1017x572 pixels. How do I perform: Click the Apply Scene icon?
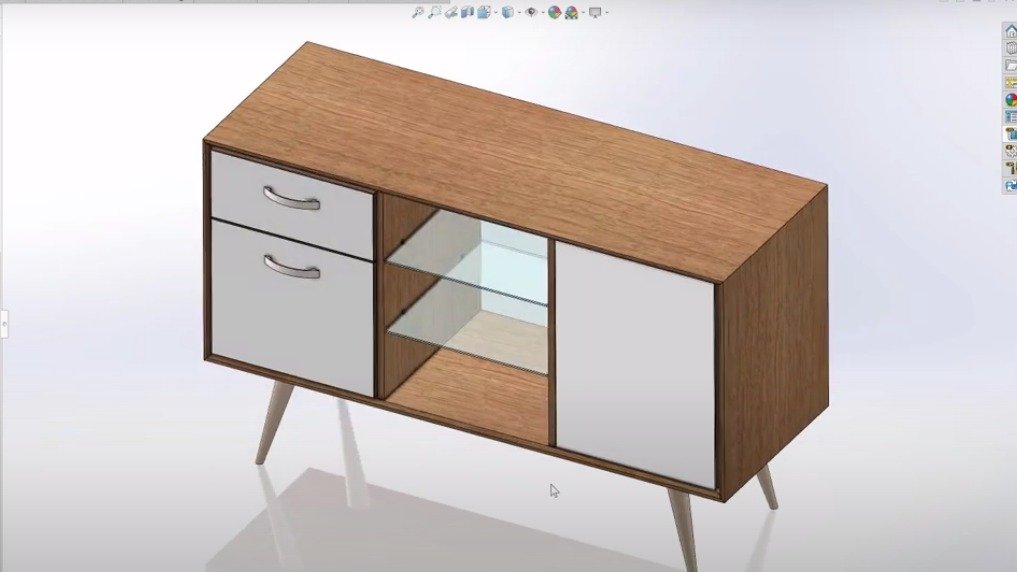point(571,12)
